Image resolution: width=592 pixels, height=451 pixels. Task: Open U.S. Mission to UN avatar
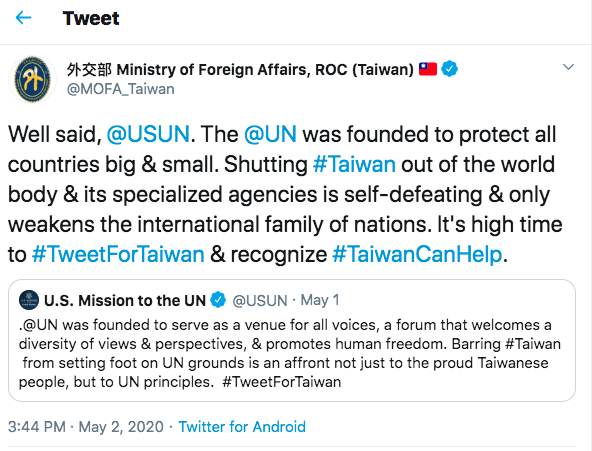click(29, 300)
